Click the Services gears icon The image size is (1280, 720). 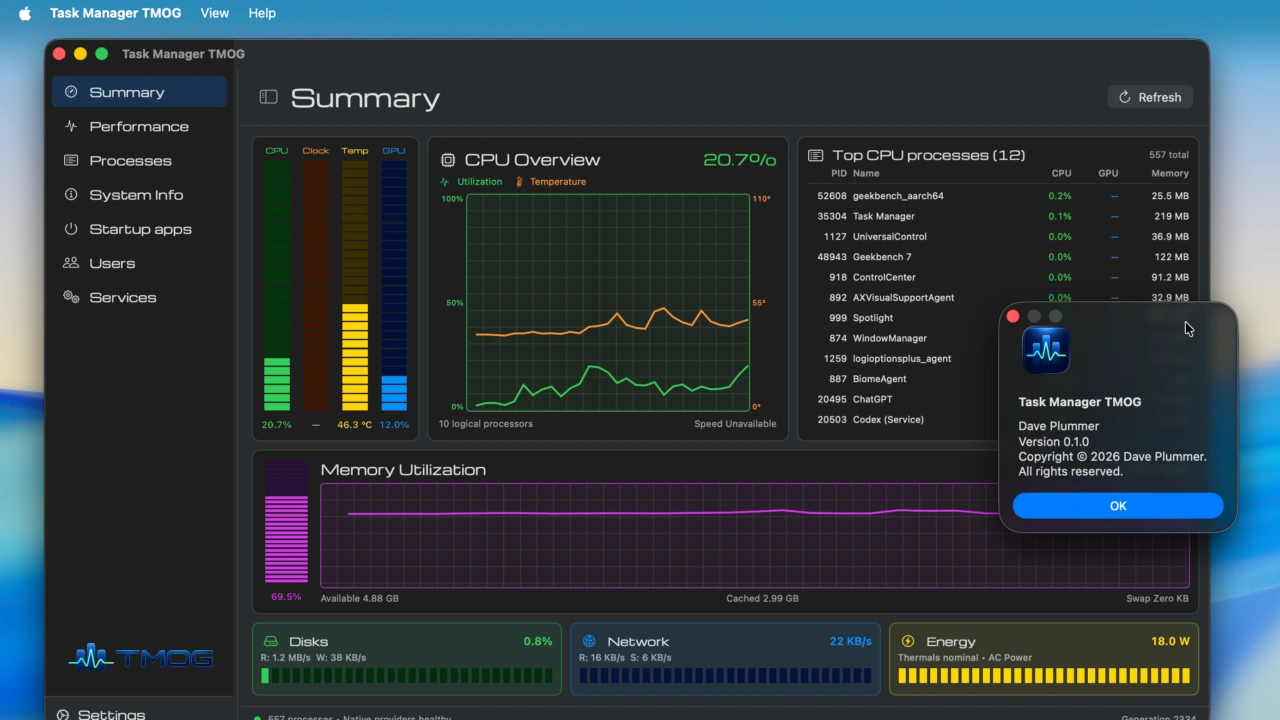point(71,297)
